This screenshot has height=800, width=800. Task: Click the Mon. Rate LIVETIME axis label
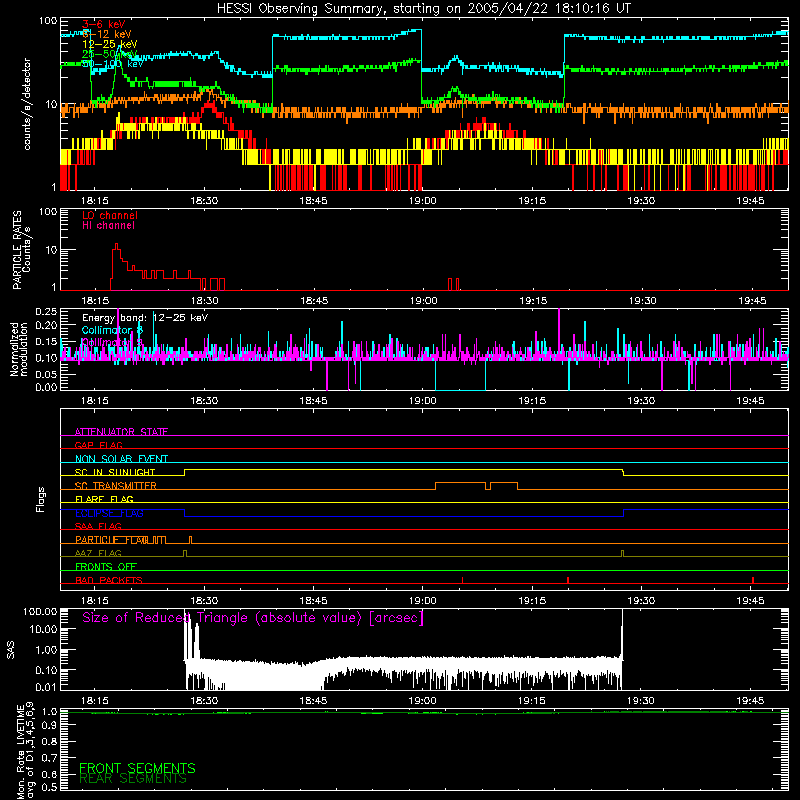[25, 750]
